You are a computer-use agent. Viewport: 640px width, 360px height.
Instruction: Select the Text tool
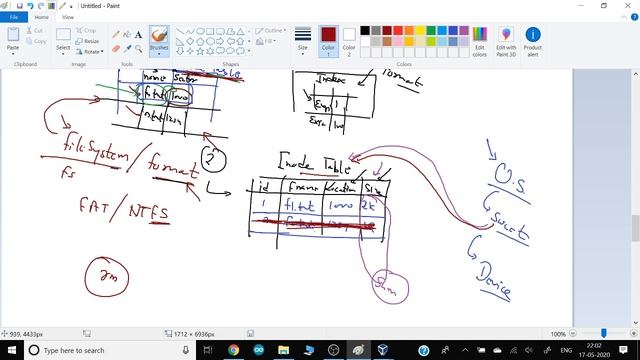(x=138, y=35)
